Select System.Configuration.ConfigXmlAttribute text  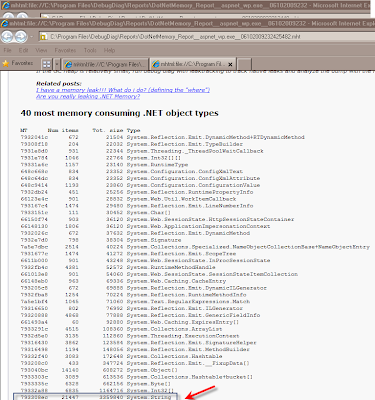(x=193, y=178)
